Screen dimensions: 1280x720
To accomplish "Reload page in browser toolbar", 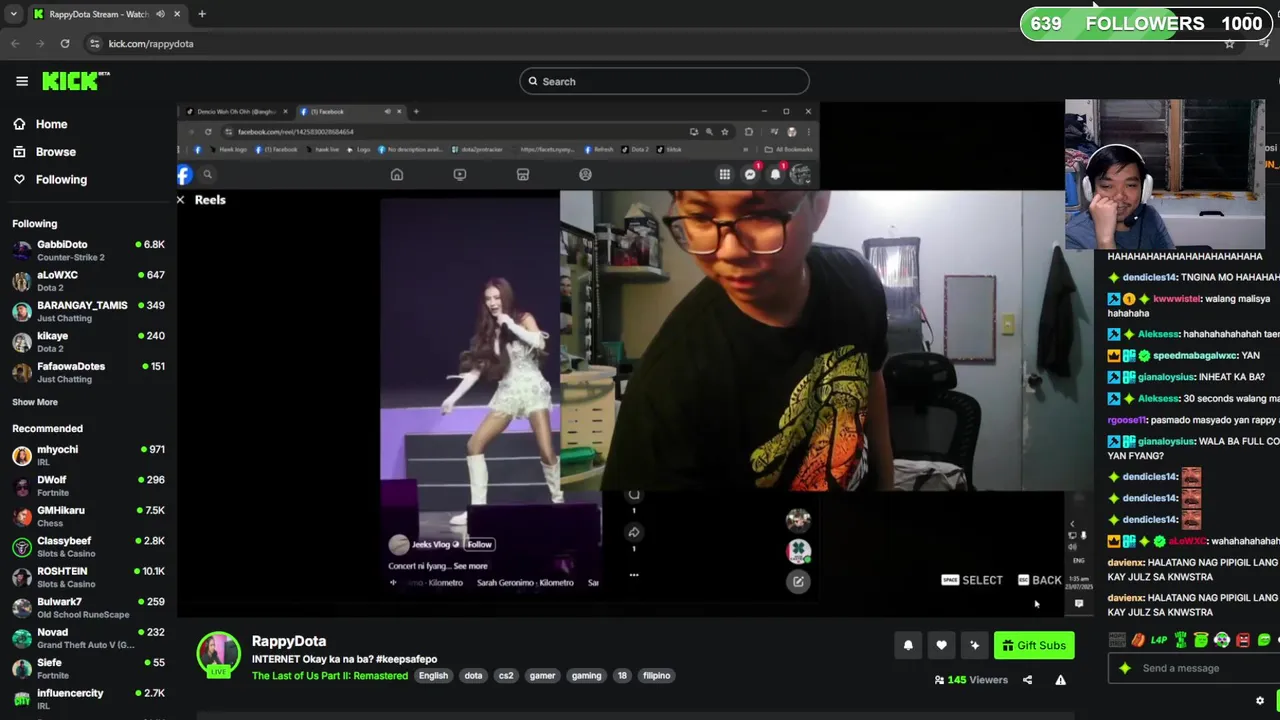I will click(x=65, y=43).
